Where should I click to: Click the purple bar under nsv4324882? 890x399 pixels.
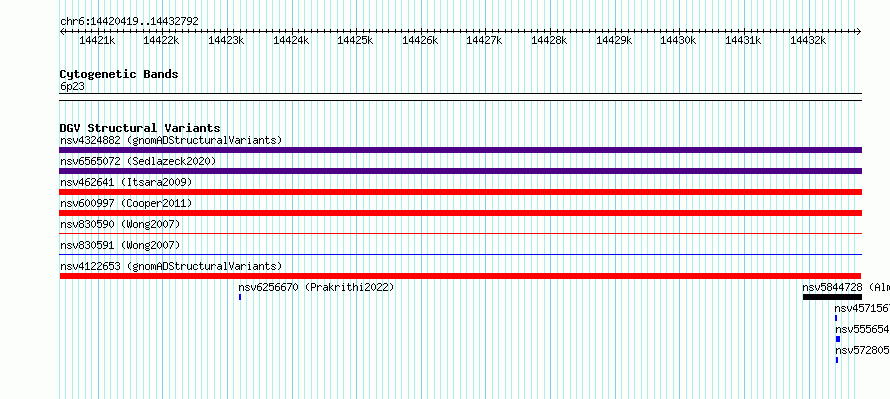460,150
